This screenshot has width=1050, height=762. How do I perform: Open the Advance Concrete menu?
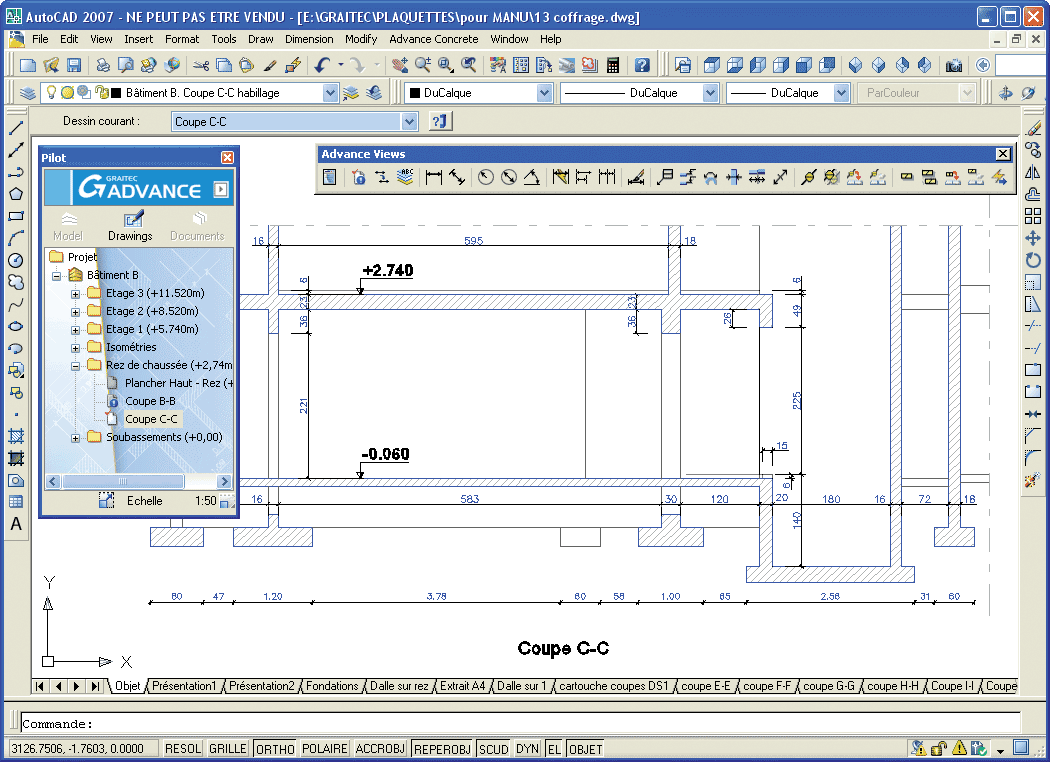[433, 39]
